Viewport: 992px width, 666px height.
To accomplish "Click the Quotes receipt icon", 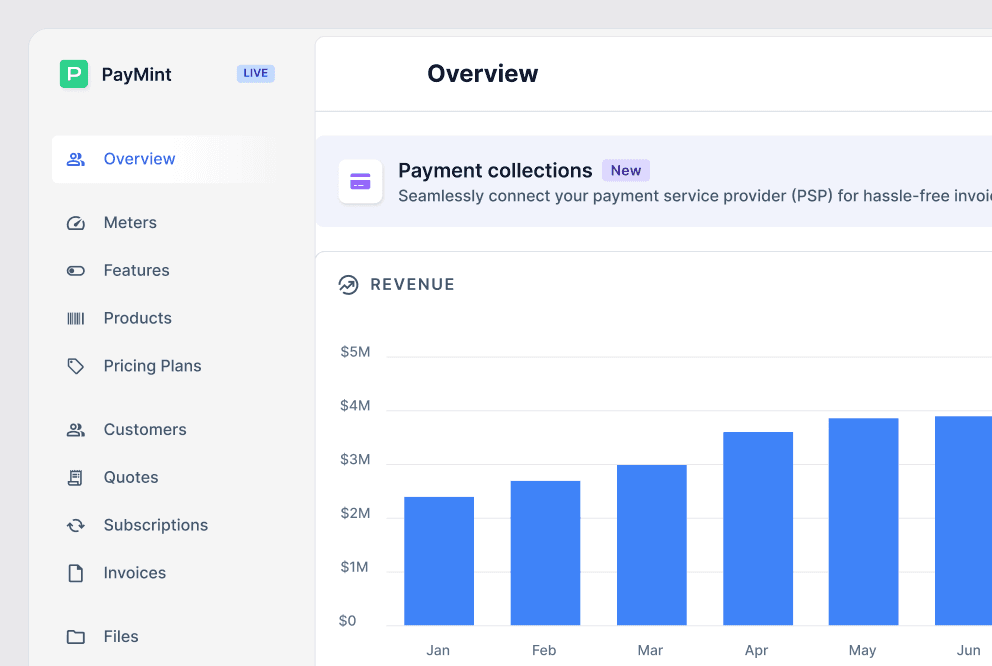I will [75, 478].
